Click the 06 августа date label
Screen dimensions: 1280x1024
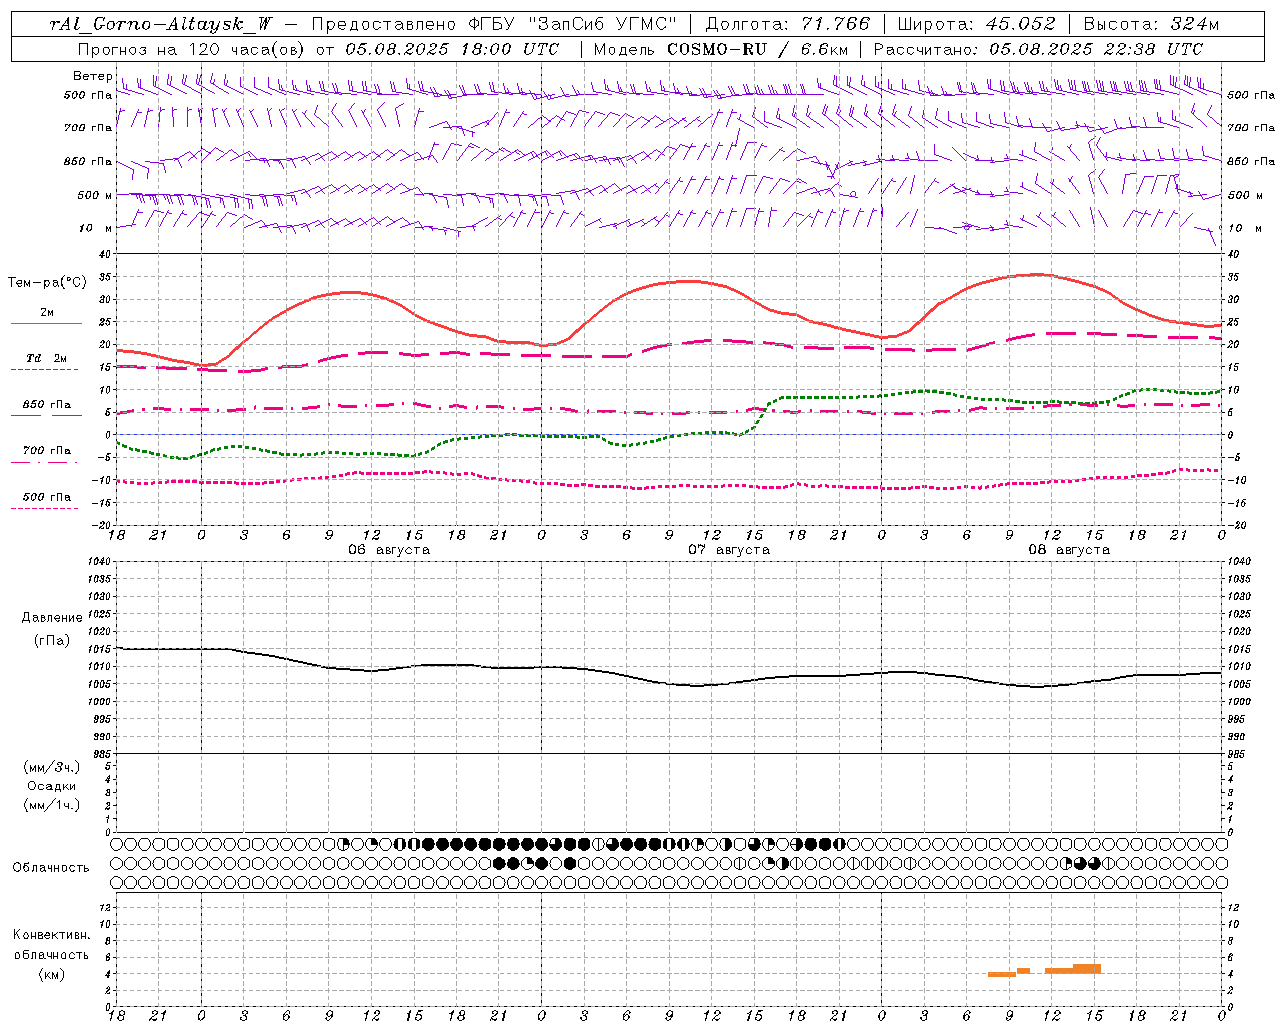(x=389, y=550)
